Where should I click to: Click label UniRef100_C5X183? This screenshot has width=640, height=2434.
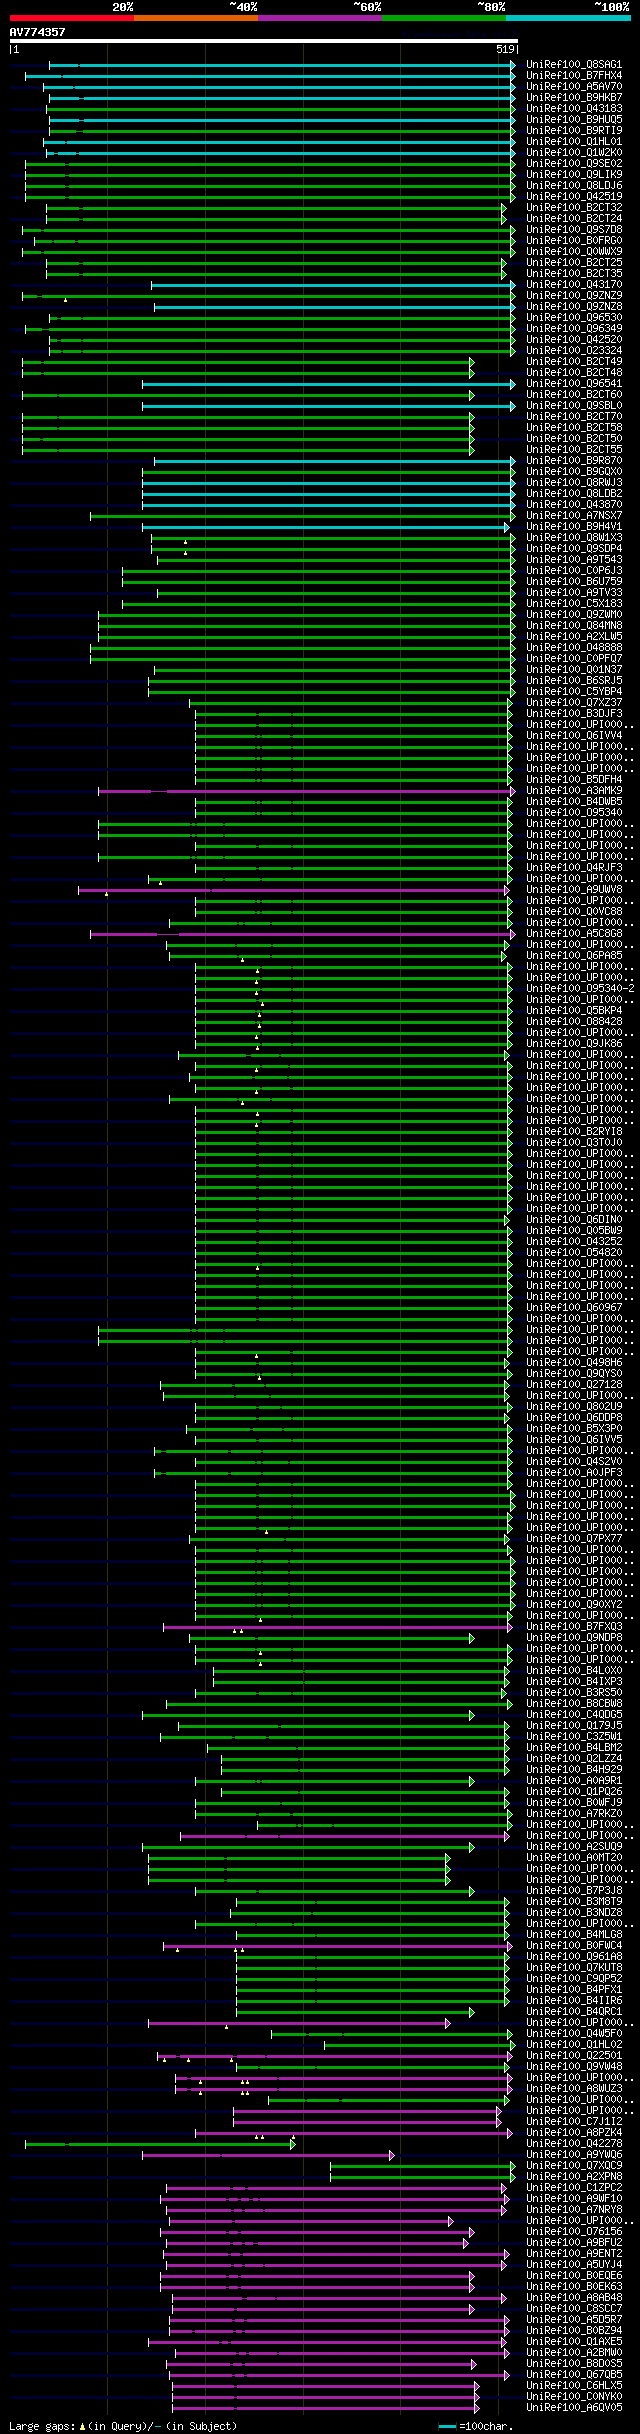(x=574, y=604)
